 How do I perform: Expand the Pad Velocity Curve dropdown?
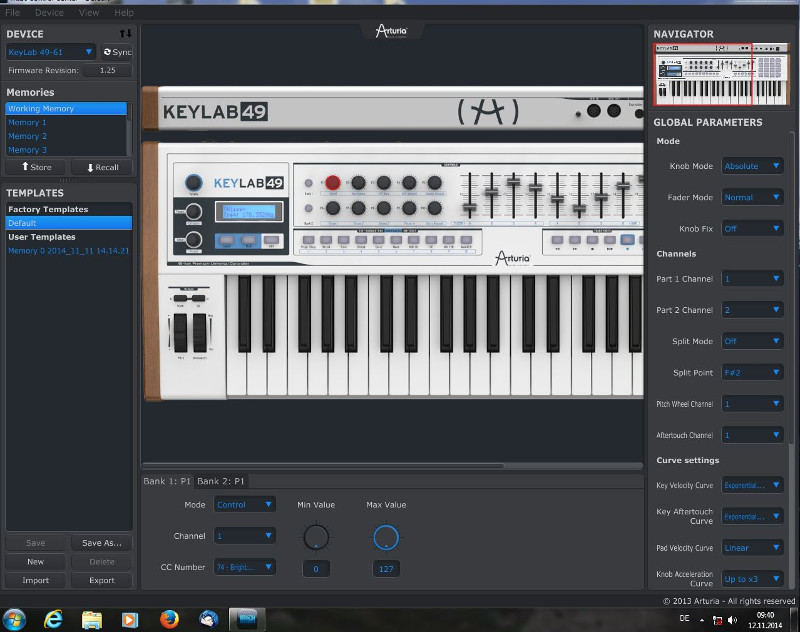752,548
